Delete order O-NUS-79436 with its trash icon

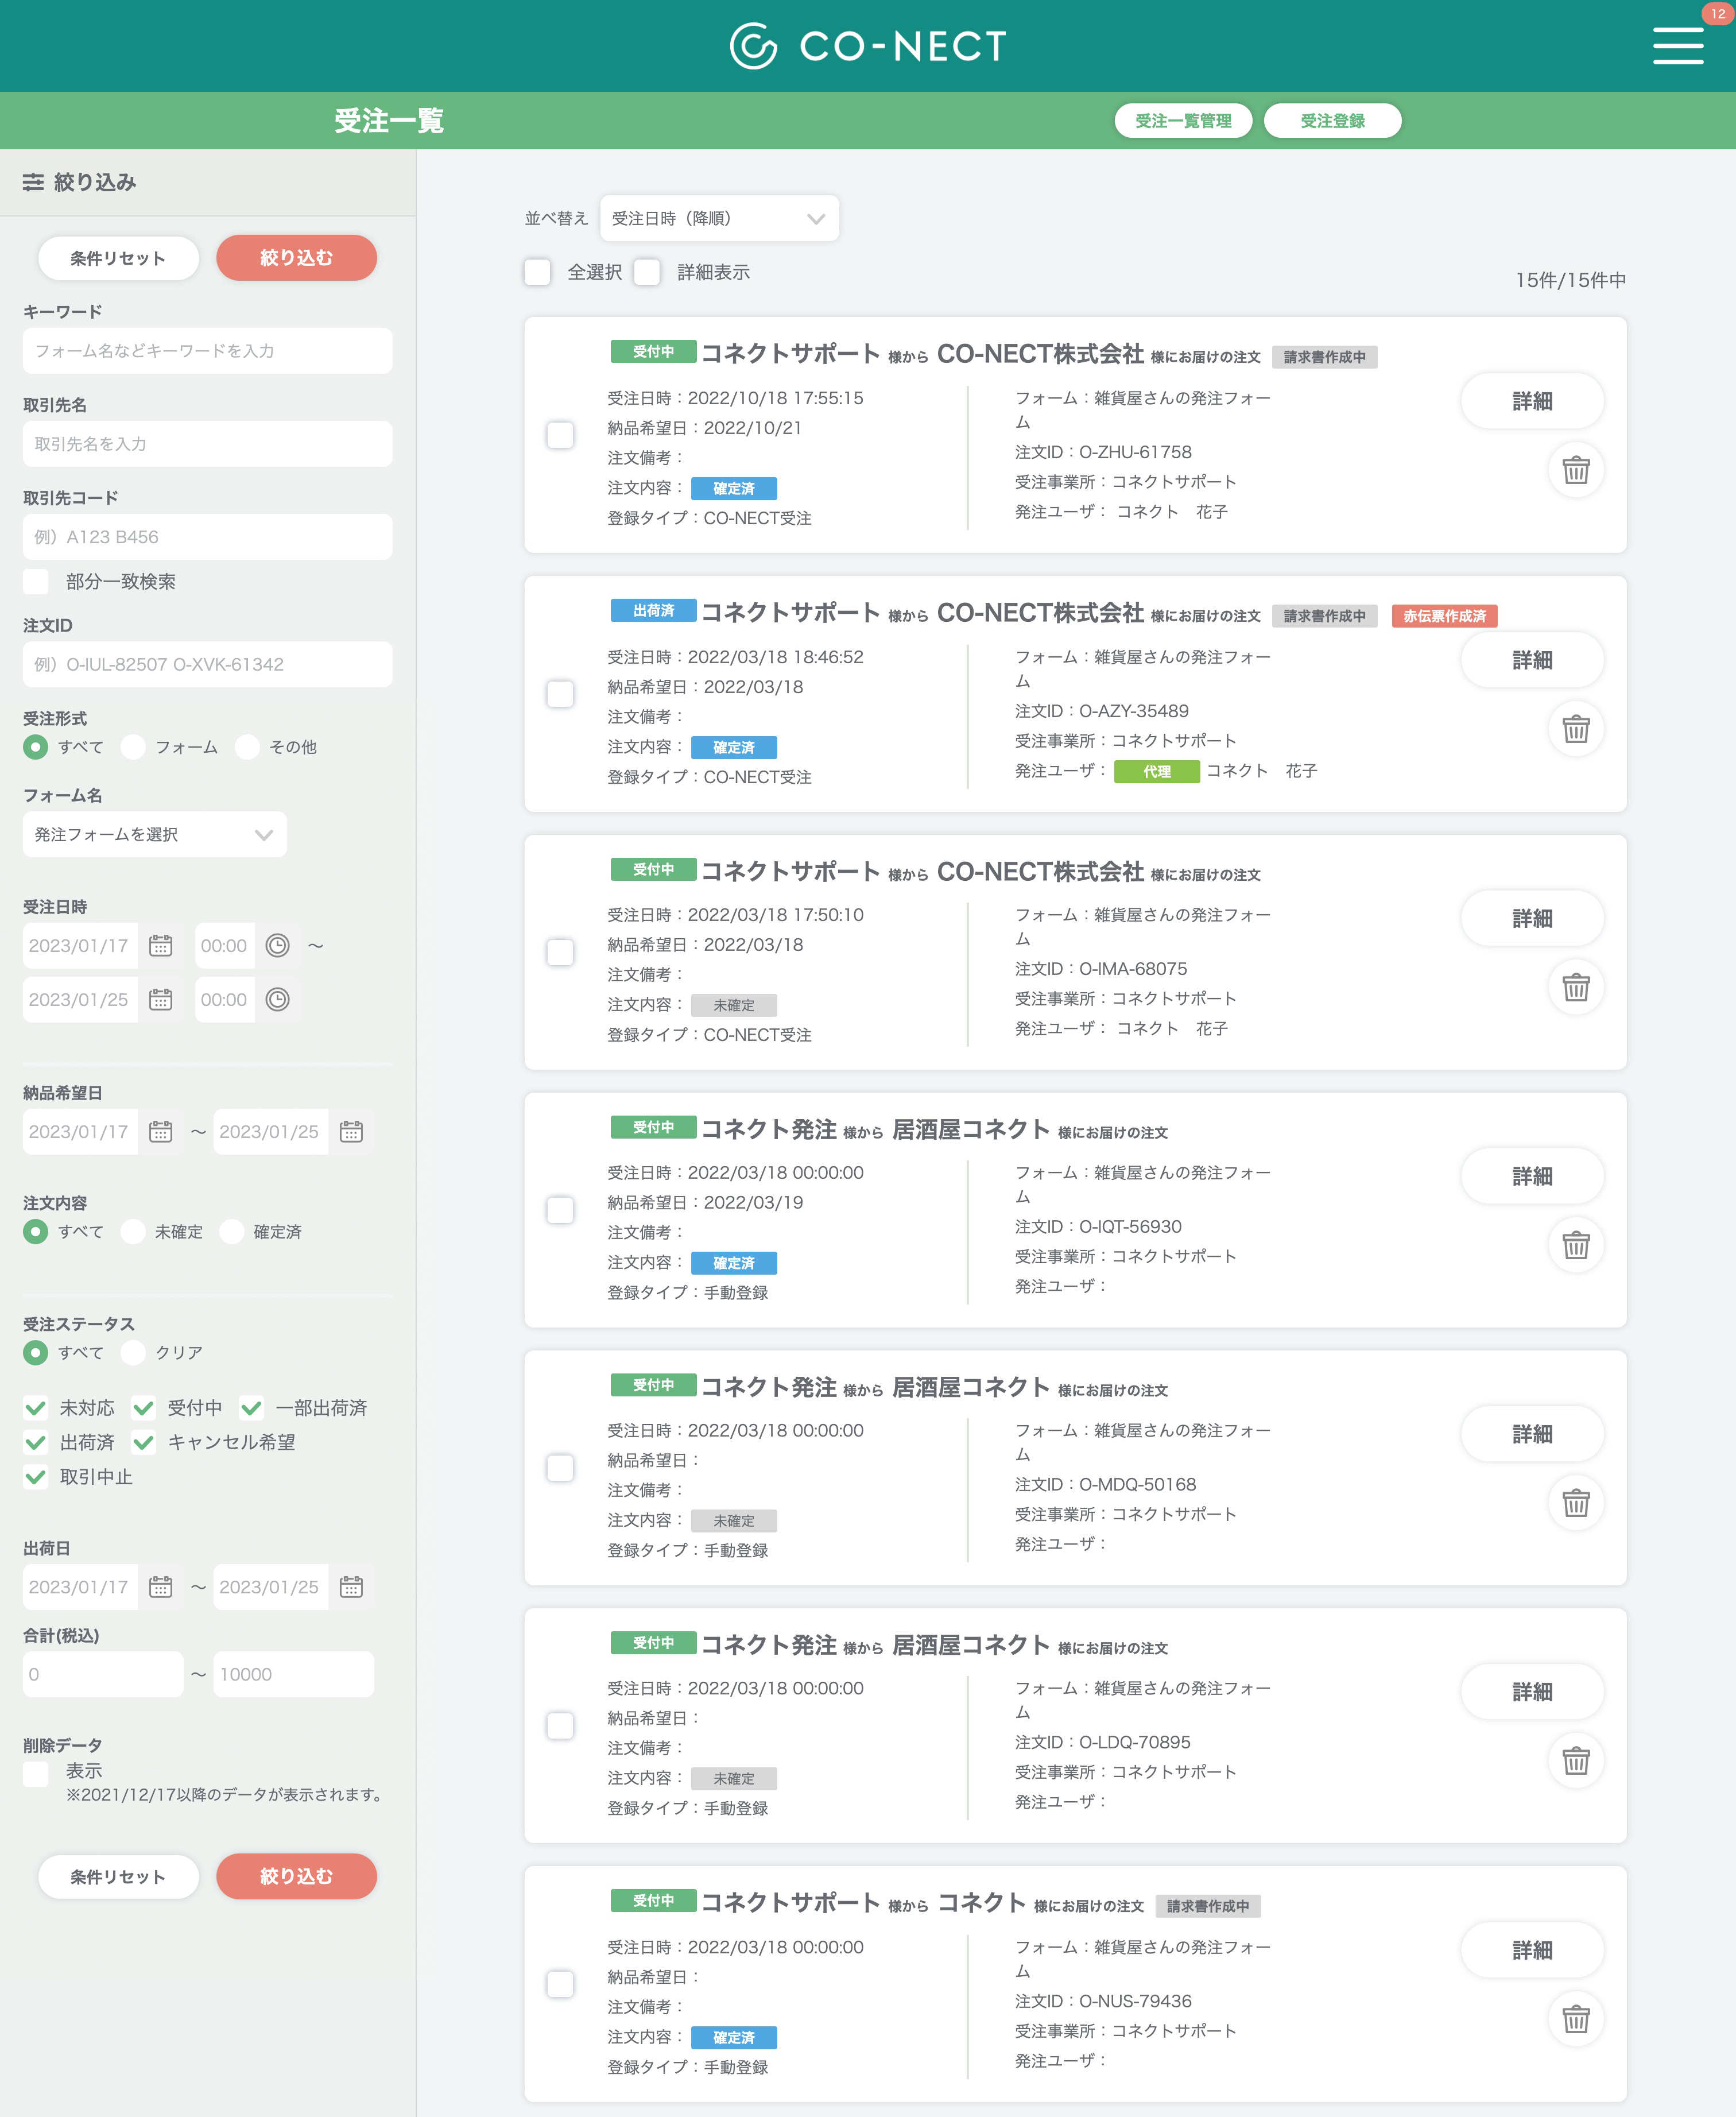pyautogui.click(x=1575, y=2019)
